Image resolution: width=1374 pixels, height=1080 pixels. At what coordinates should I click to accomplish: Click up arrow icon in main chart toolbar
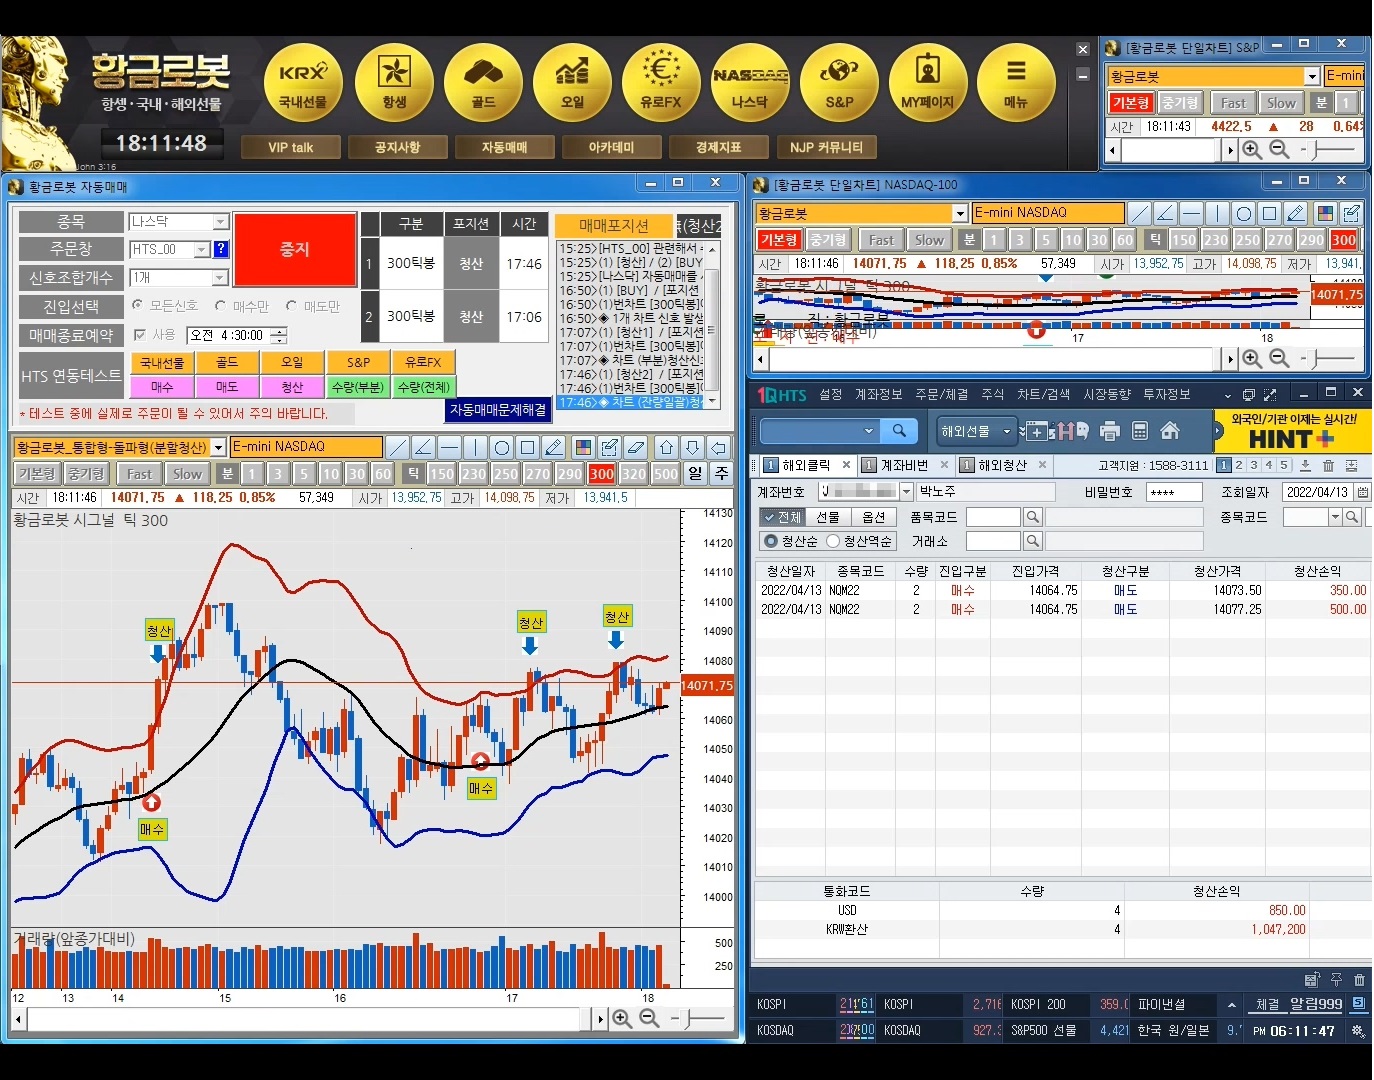pos(667,447)
